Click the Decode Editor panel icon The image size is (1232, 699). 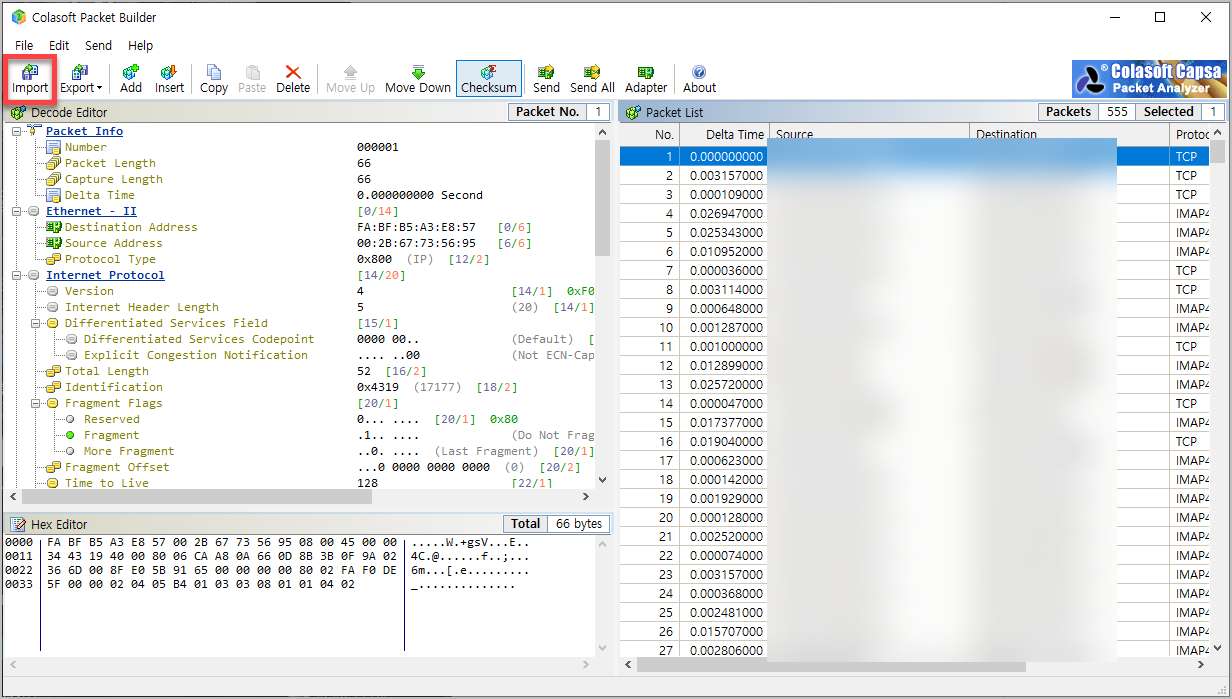[18, 113]
